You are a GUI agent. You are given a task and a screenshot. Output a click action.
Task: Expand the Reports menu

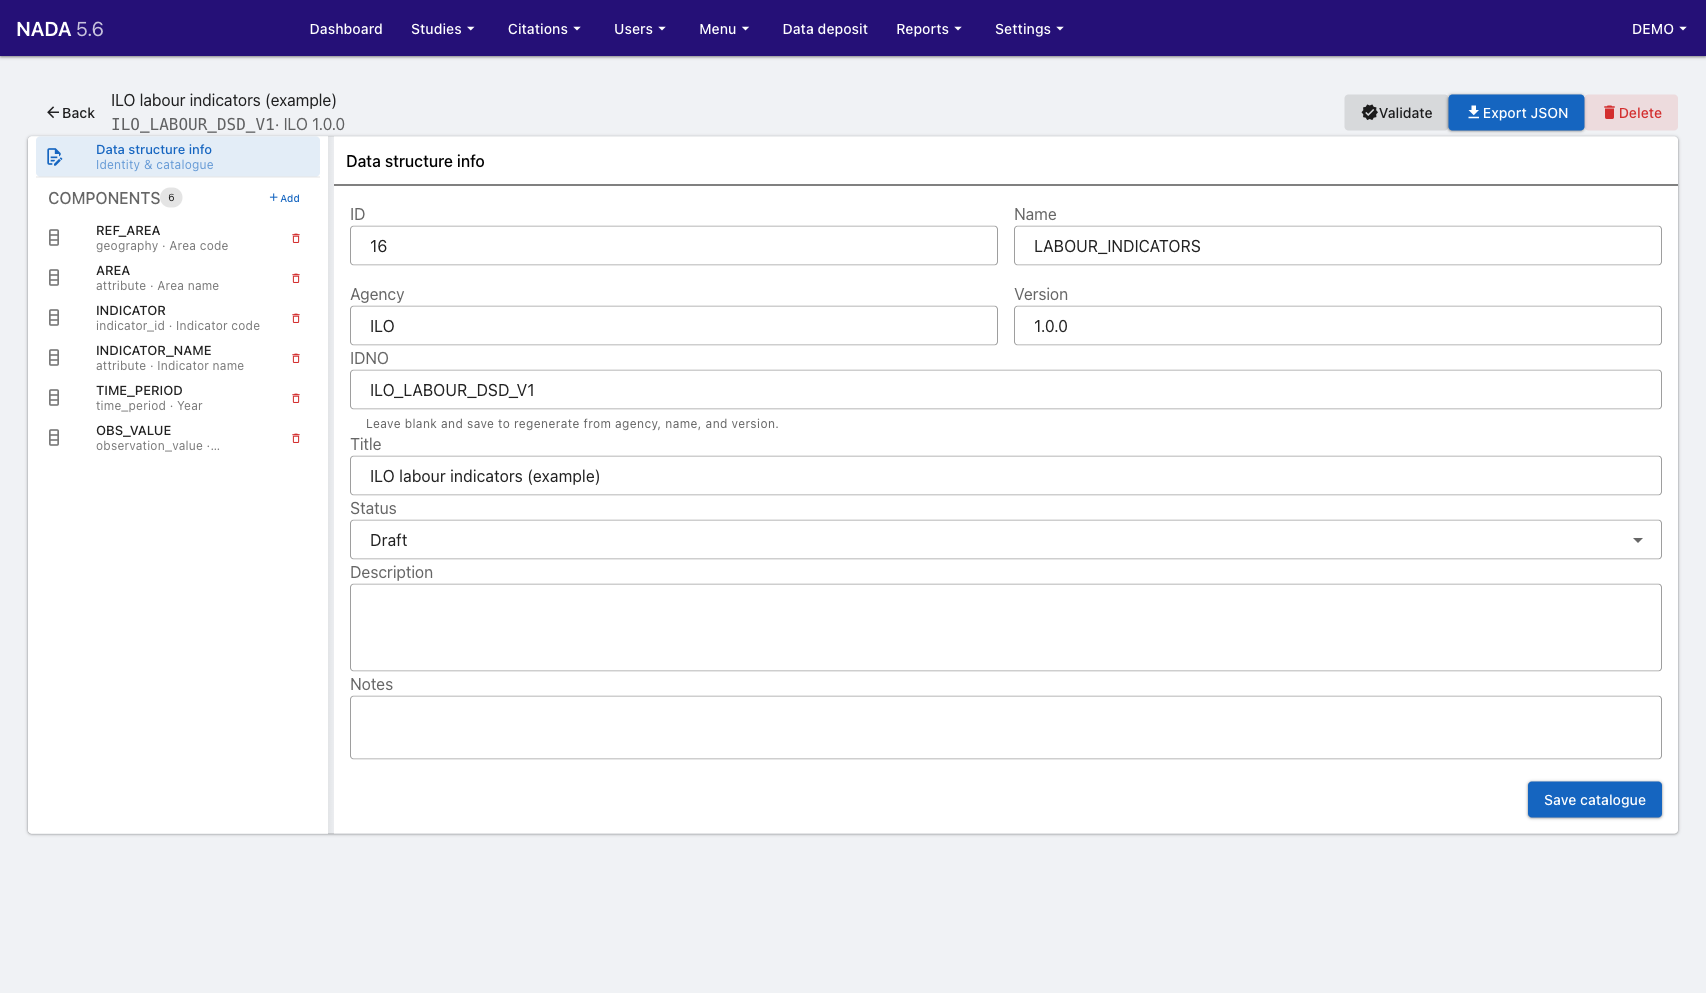[929, 29]
